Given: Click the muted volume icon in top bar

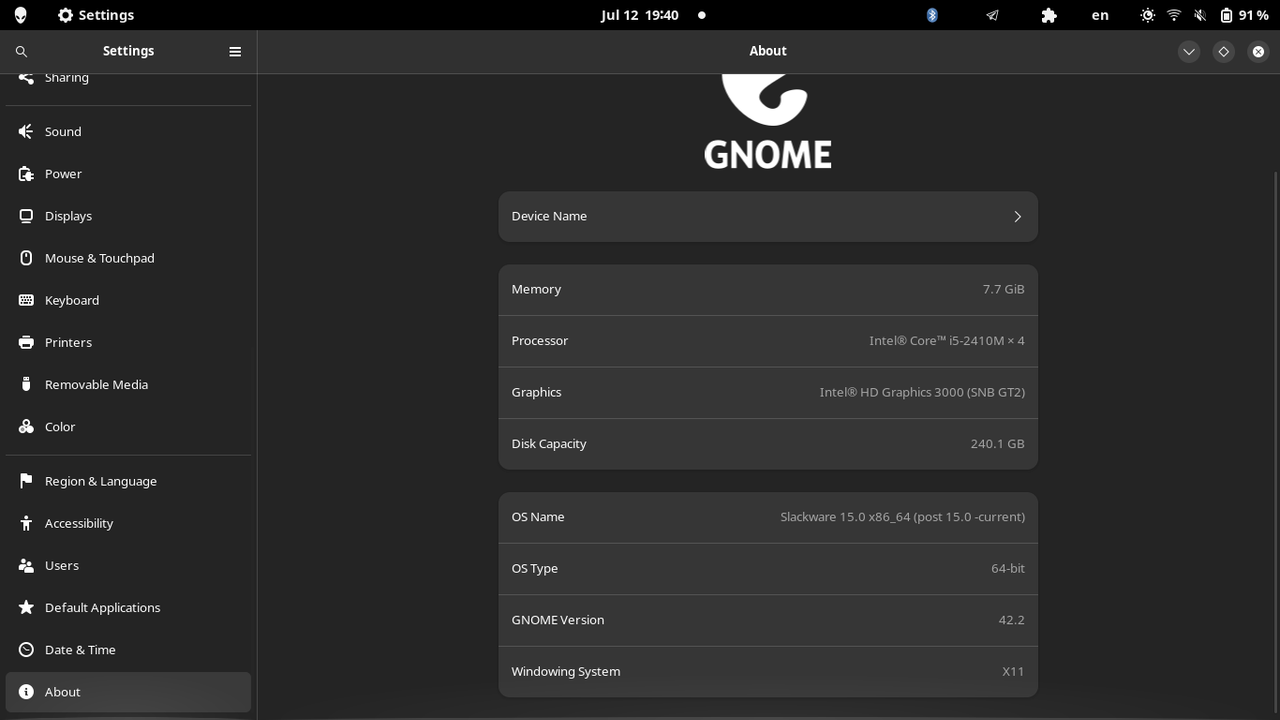Looking at the screenshot, I should click(1200, 15).
